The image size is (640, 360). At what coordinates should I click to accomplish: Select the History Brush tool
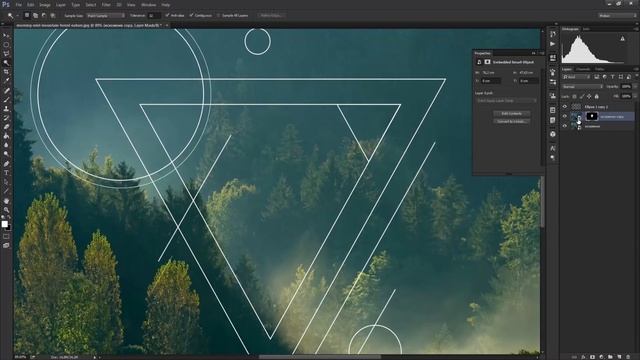pyautogui.click(x=6, y=118)
